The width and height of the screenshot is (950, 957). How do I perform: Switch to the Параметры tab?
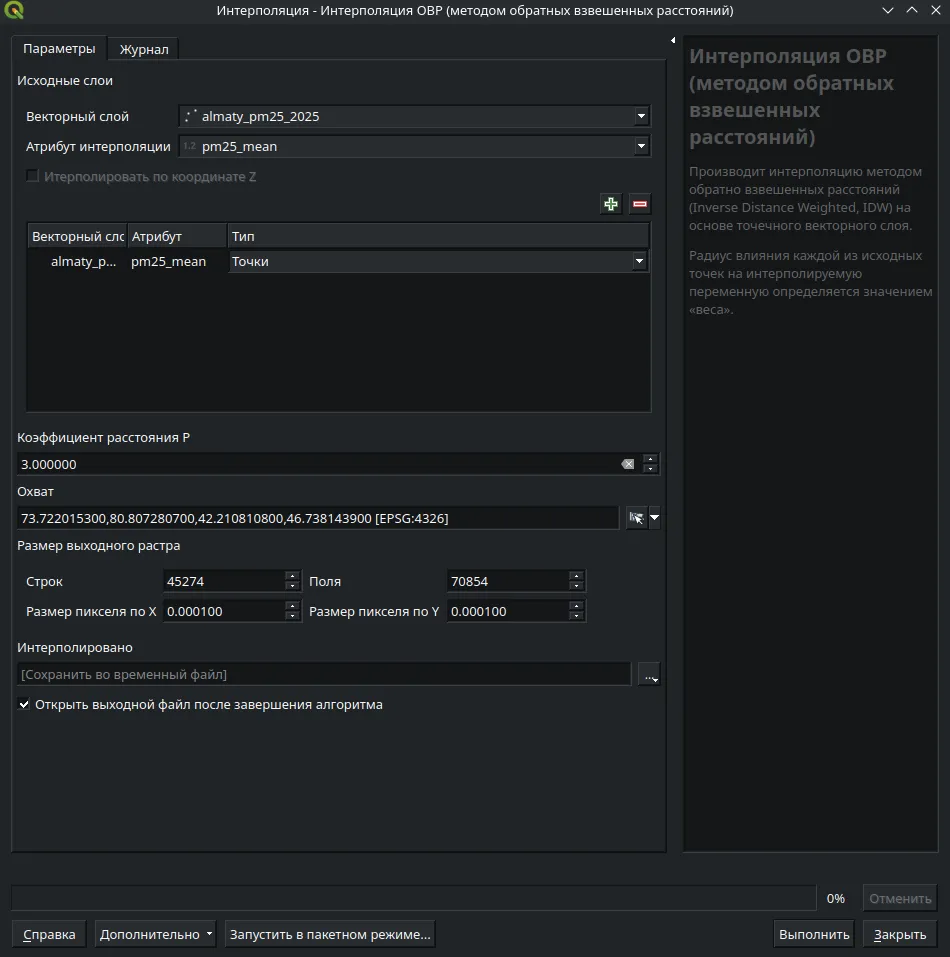(59, 48)
